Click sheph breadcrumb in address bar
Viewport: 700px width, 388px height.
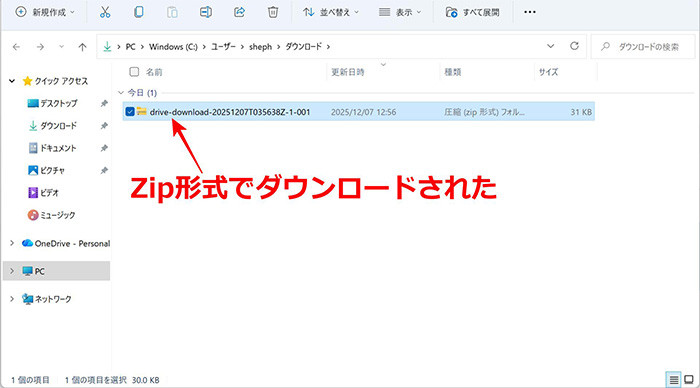pyautogui.click(x=260, y=46)
